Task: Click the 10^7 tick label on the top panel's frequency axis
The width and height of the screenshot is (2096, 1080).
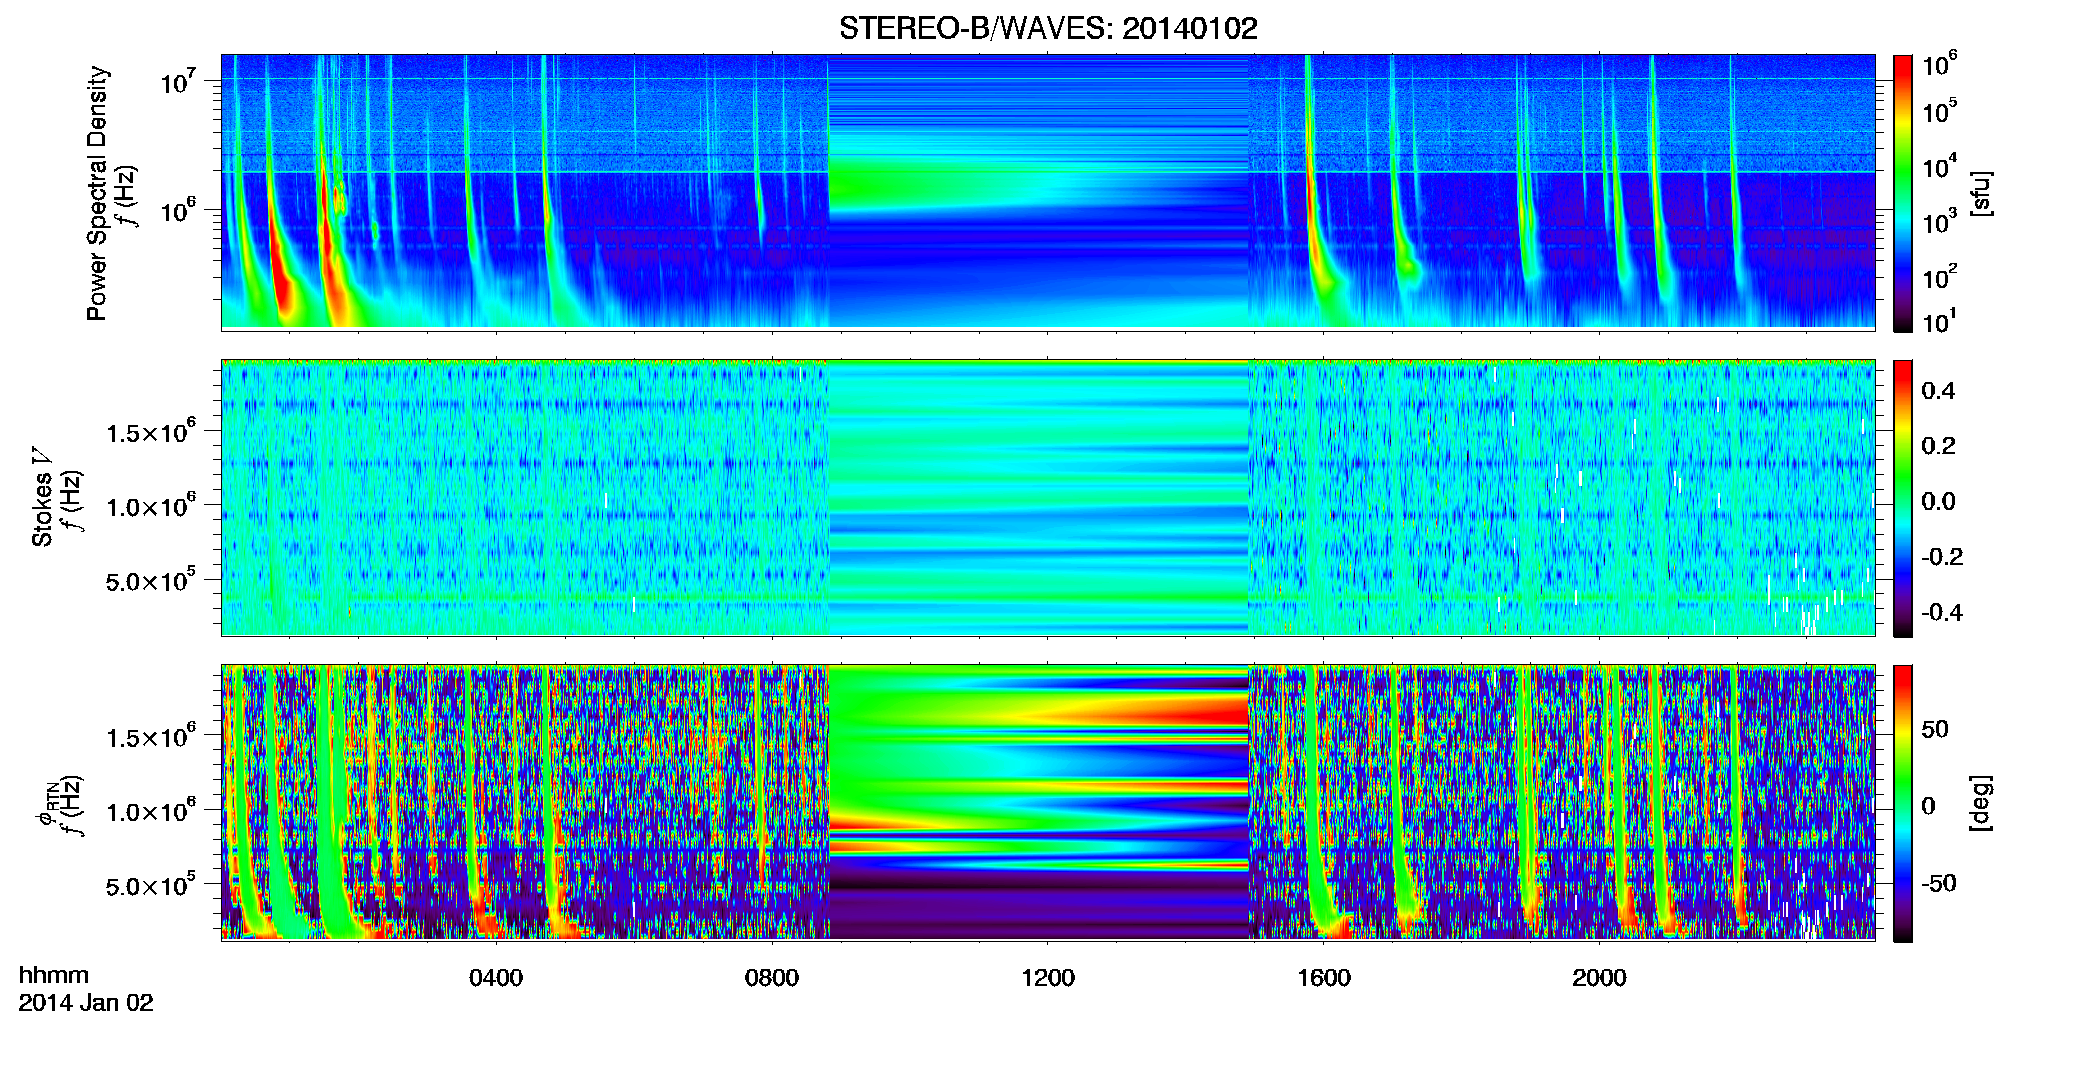Action: [x=180, y=81]
